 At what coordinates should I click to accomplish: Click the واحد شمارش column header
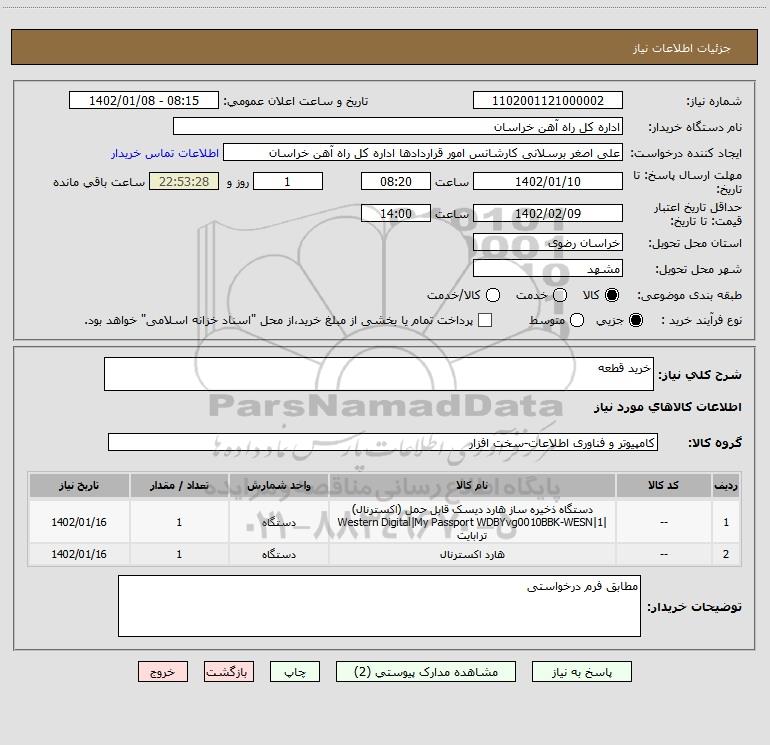[278, 485]
